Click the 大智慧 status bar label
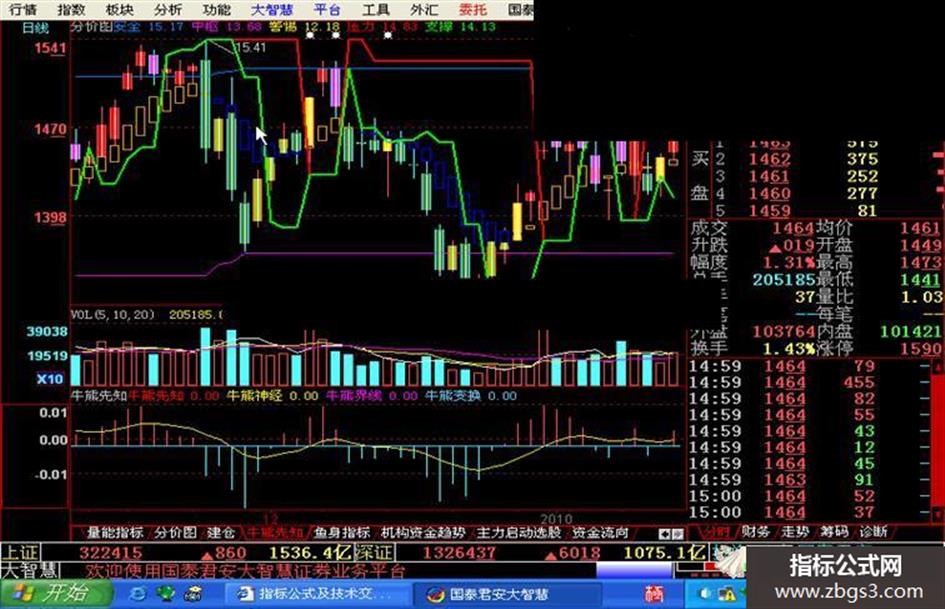Viewport: 945px width, 609px height. [30, 570]
